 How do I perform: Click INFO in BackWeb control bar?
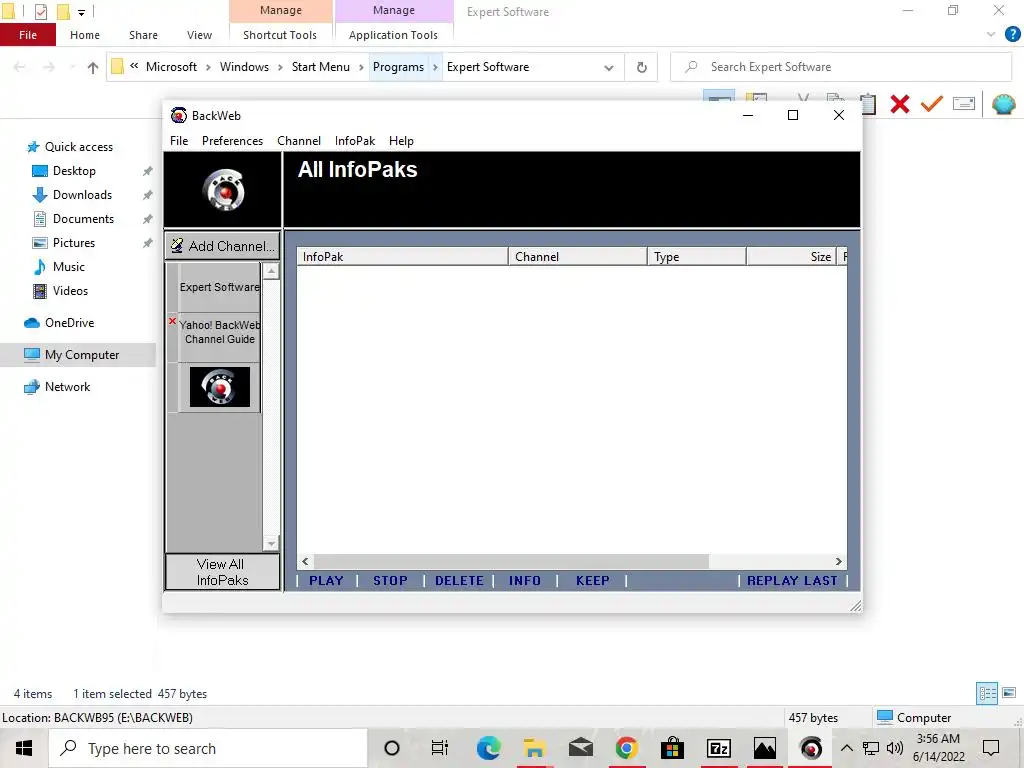pos(524,581)
